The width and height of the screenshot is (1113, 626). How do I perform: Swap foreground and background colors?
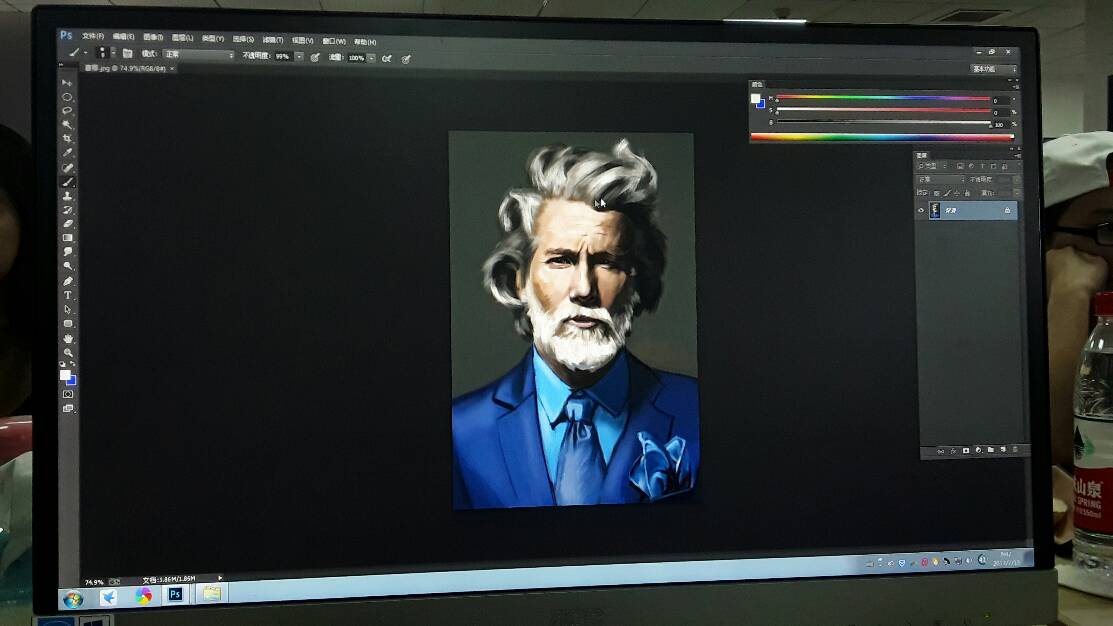(72, 365)
